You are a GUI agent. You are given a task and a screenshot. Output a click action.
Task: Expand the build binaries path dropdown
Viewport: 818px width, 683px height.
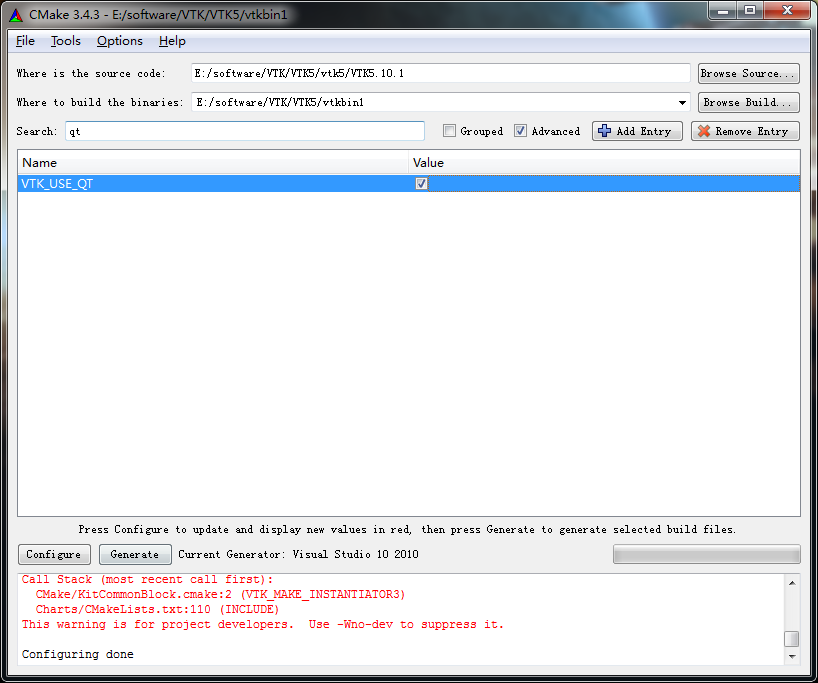coord(682,102)
